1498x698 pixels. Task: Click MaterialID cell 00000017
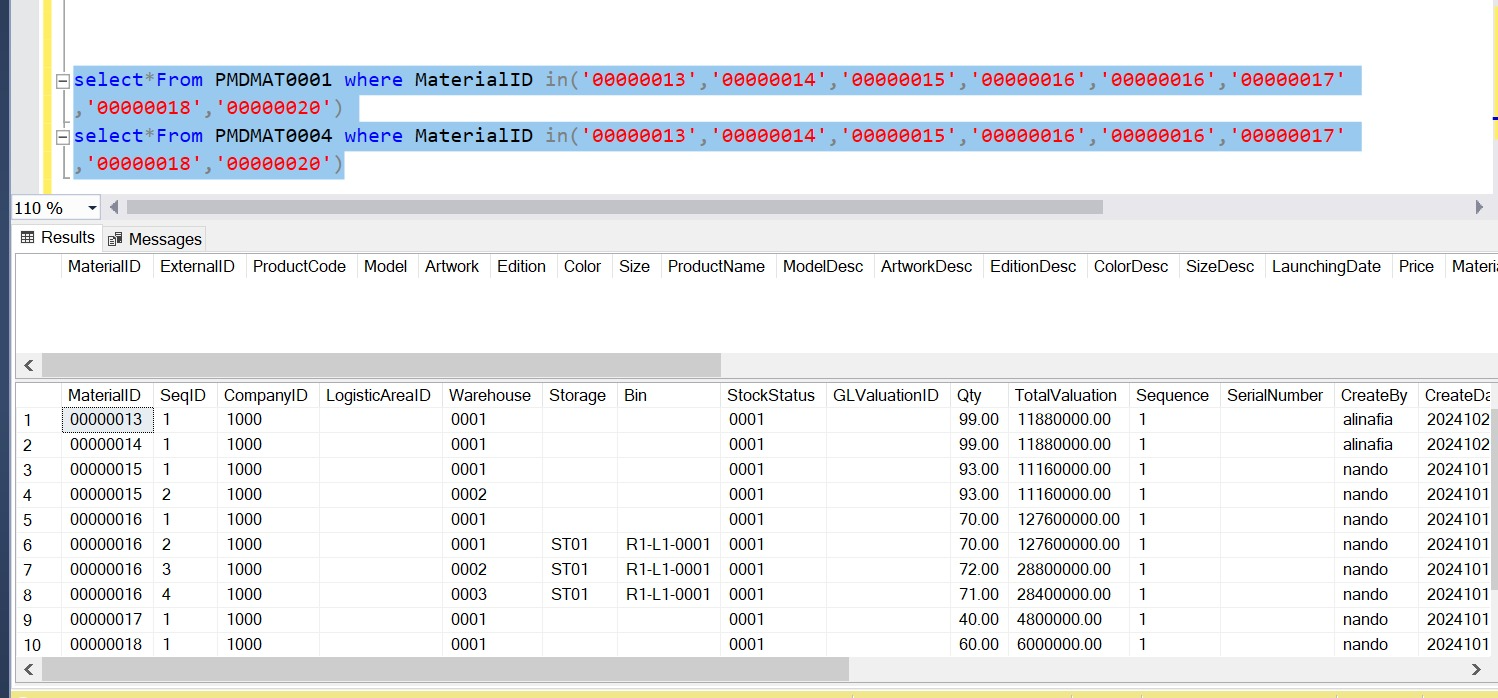(107, 620)
